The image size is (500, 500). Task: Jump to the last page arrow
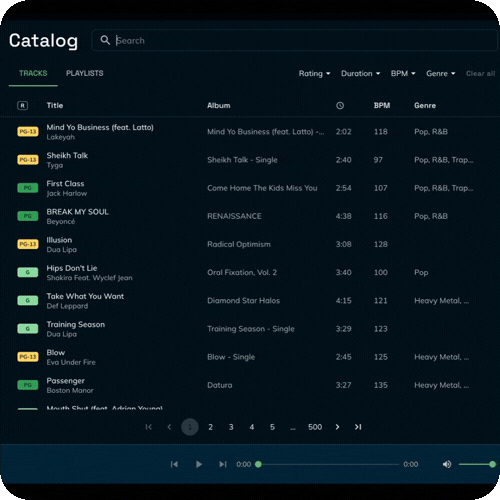click(358, 427)
